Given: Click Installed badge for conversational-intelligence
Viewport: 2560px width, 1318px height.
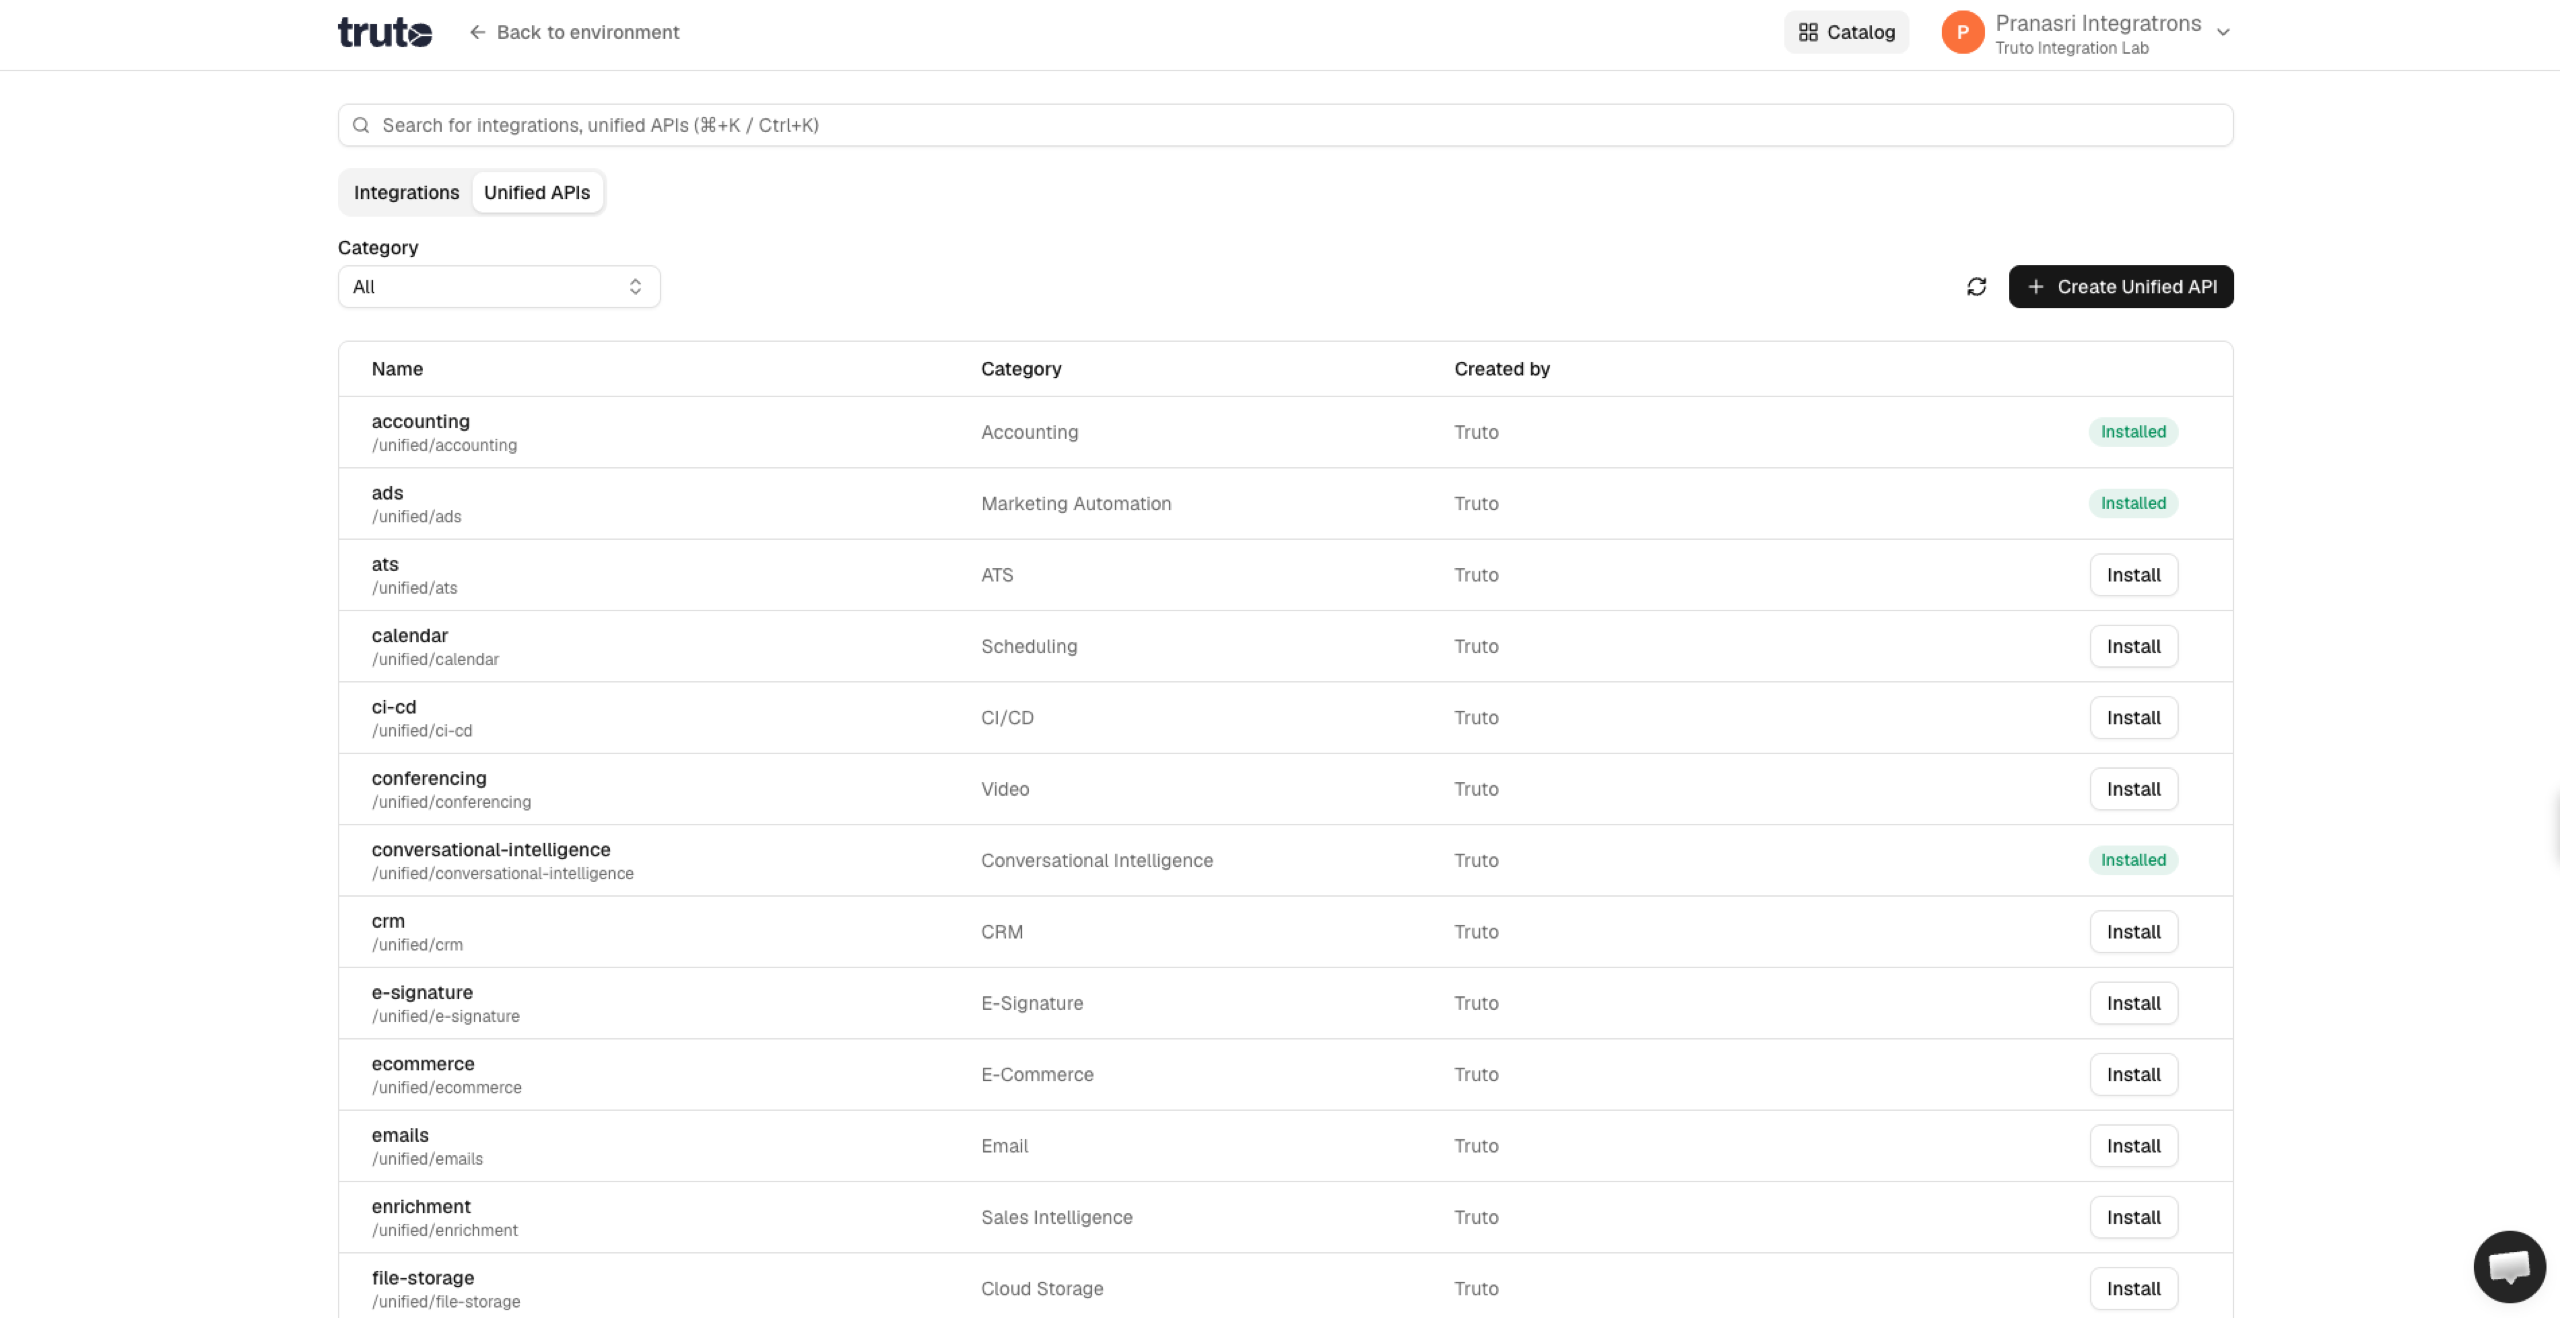Looking at the screenshot, I should [2133, 860].
